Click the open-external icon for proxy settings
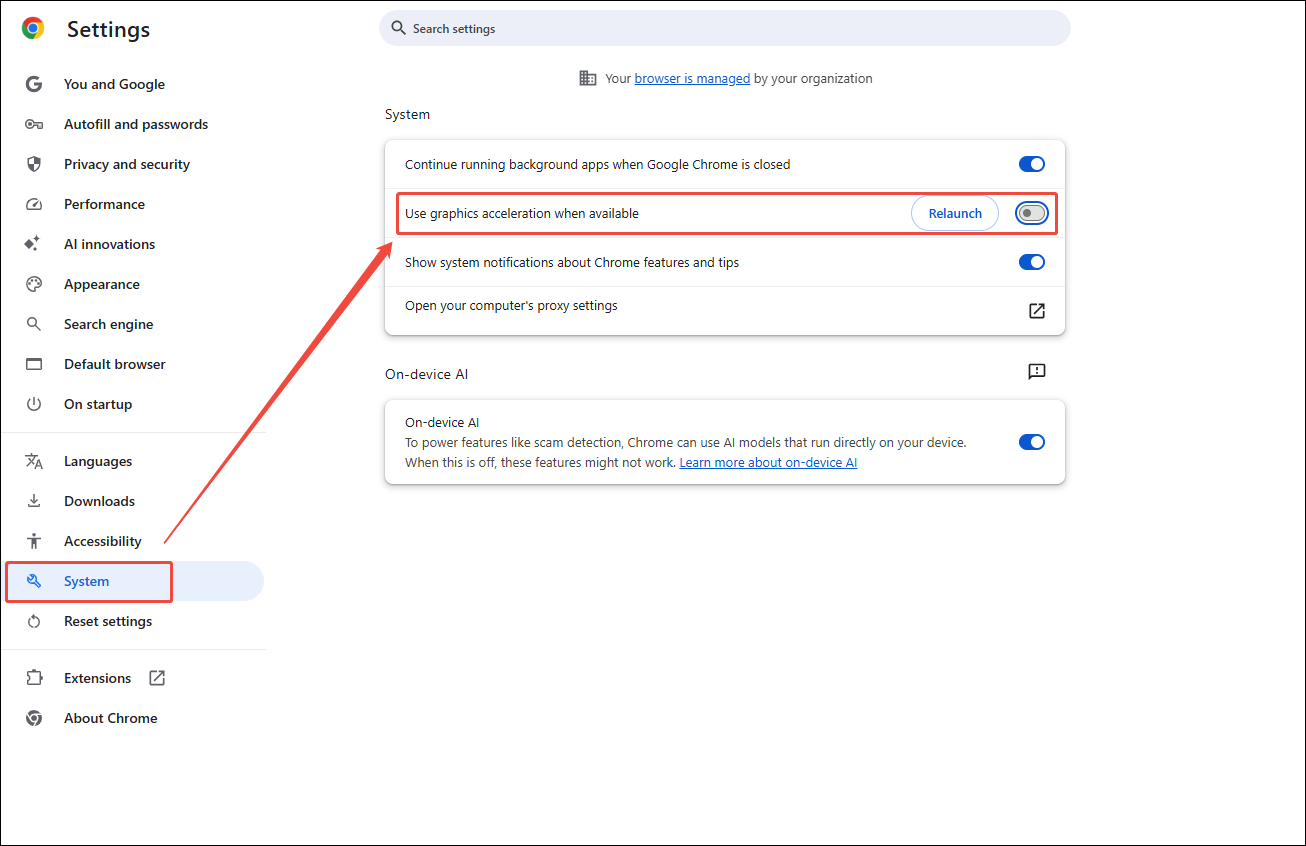Viewport: 1306px width, 846px height. [x=1037, y=310]
